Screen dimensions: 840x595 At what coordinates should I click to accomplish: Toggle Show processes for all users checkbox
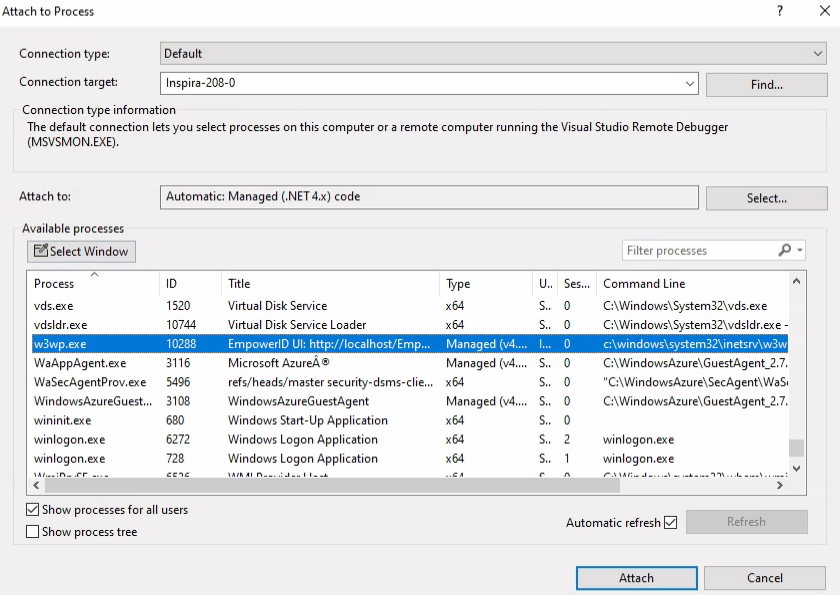(33, 509)
